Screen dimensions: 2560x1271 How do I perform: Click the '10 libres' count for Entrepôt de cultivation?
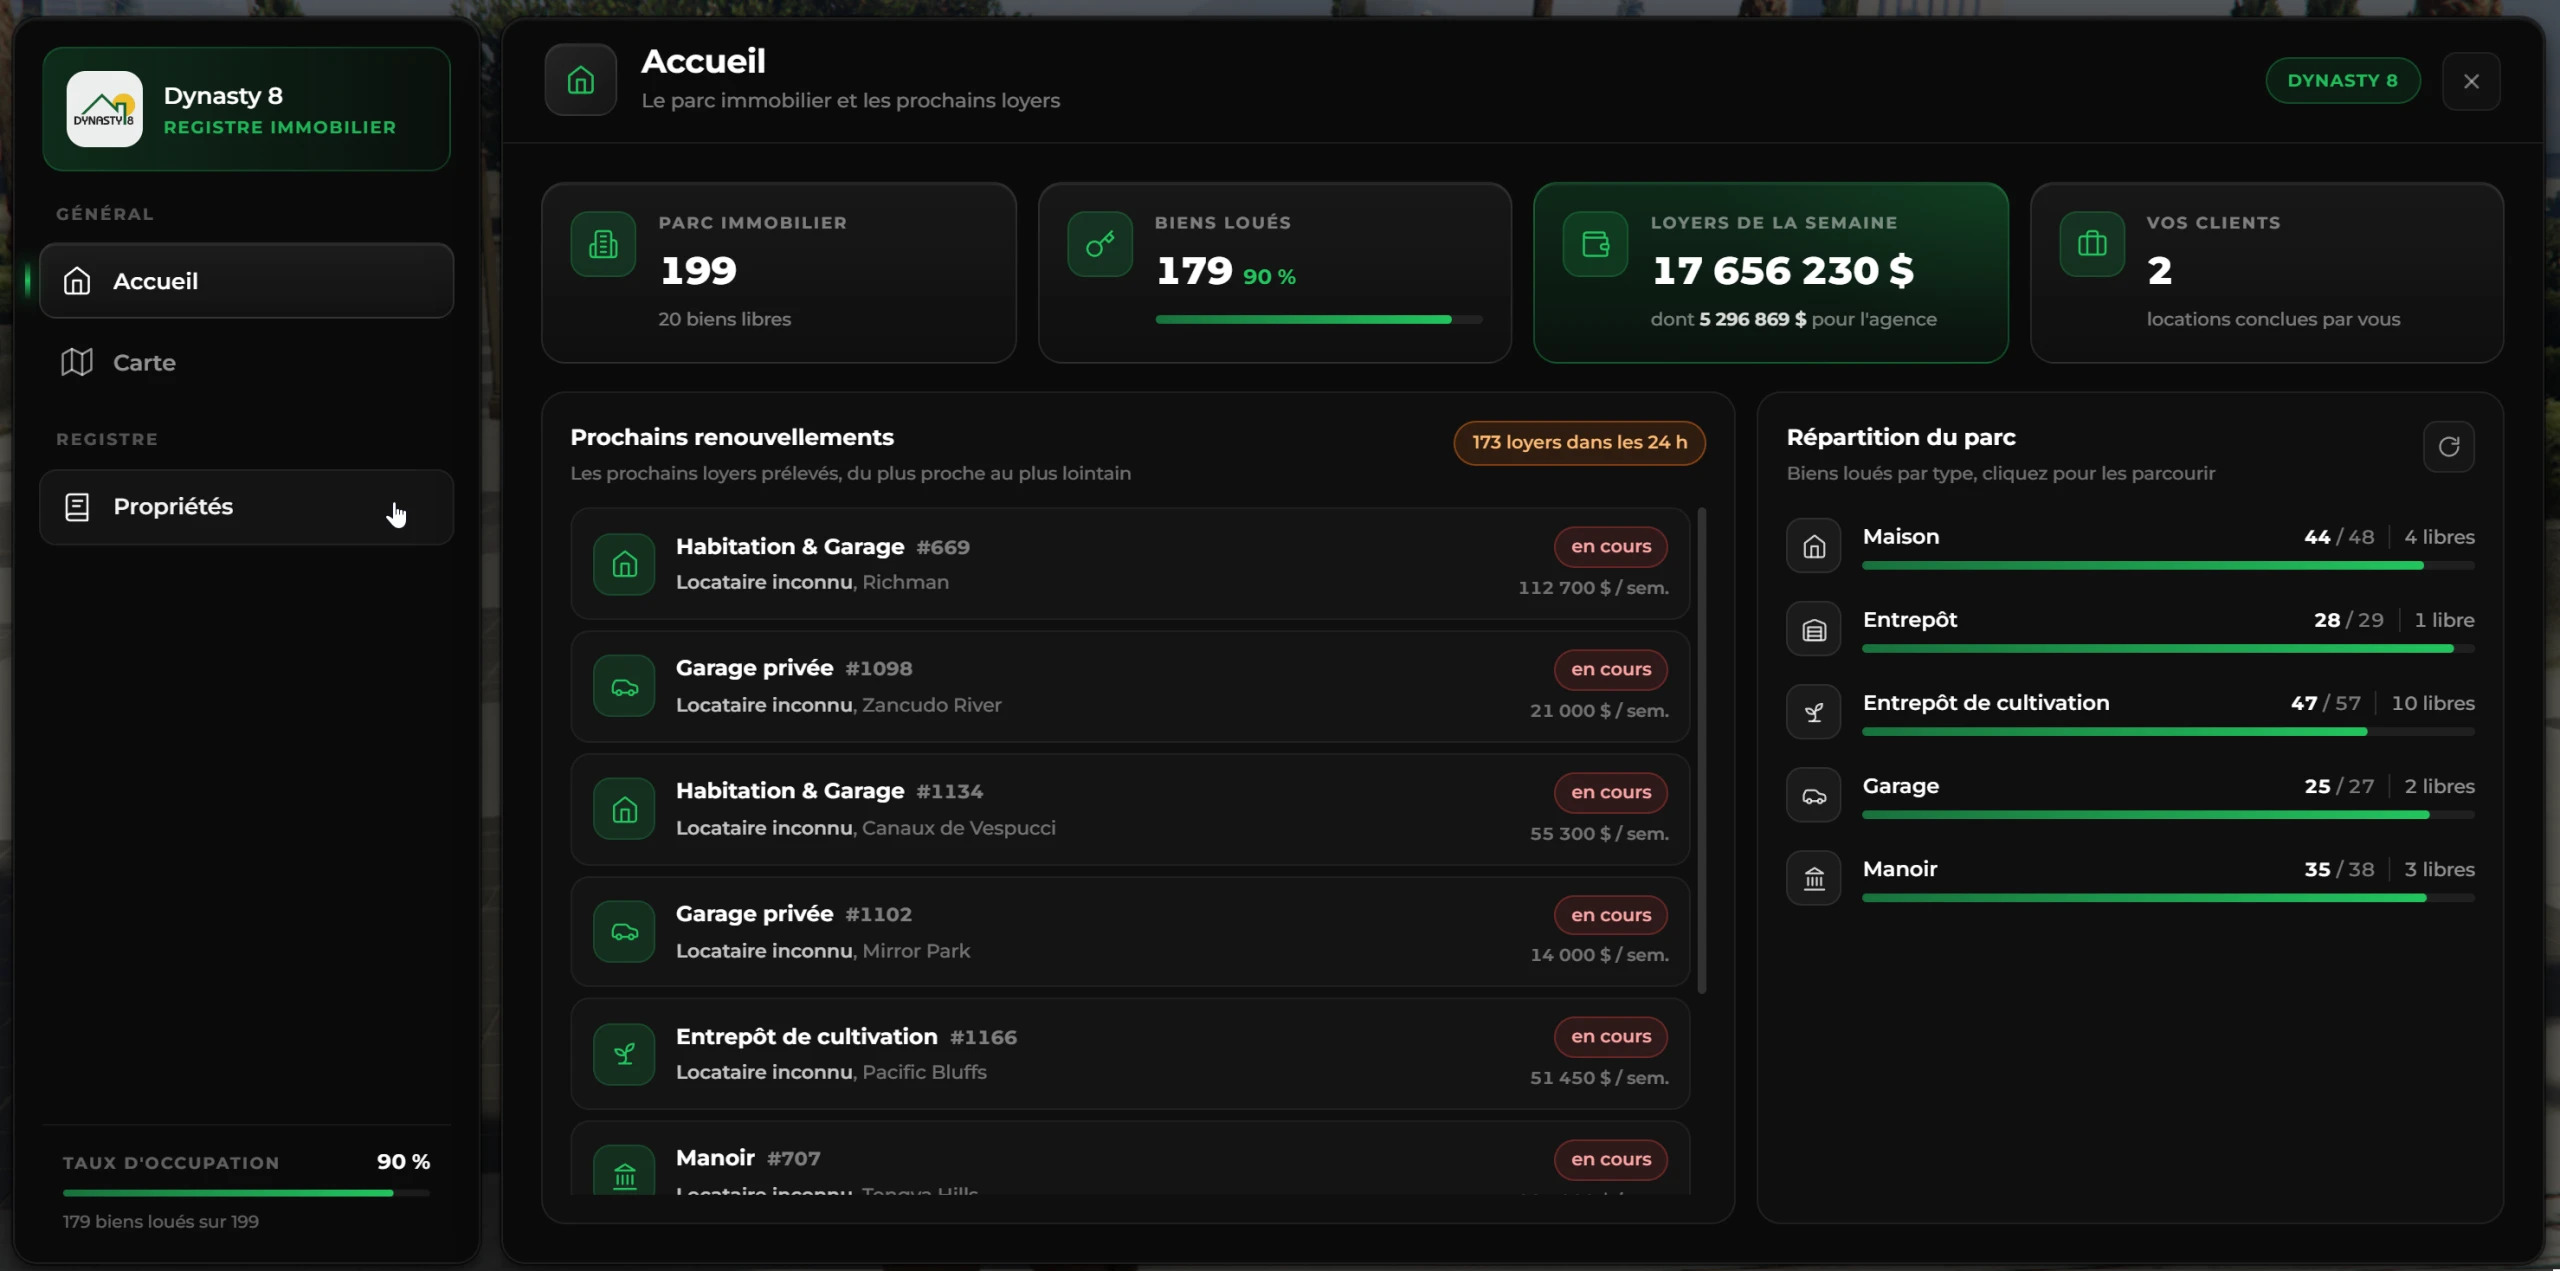click(x=2432, y=703)
